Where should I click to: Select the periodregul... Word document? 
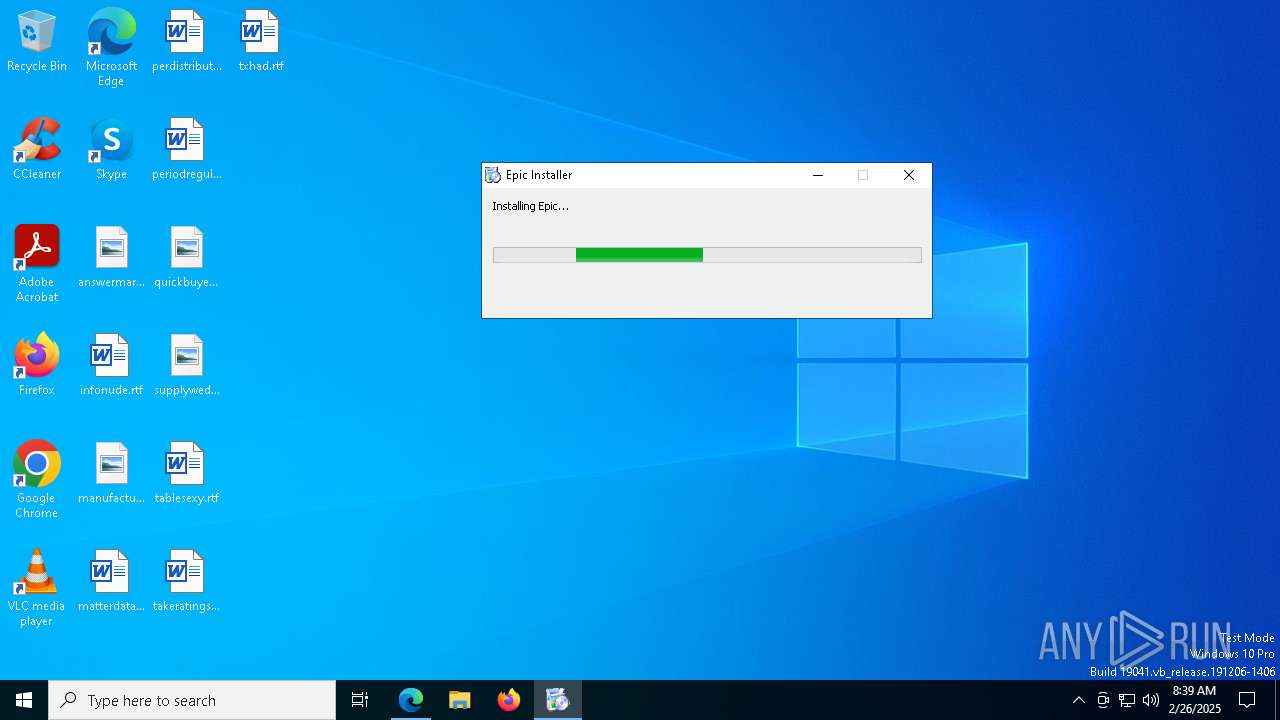click(x=186, y=150)
